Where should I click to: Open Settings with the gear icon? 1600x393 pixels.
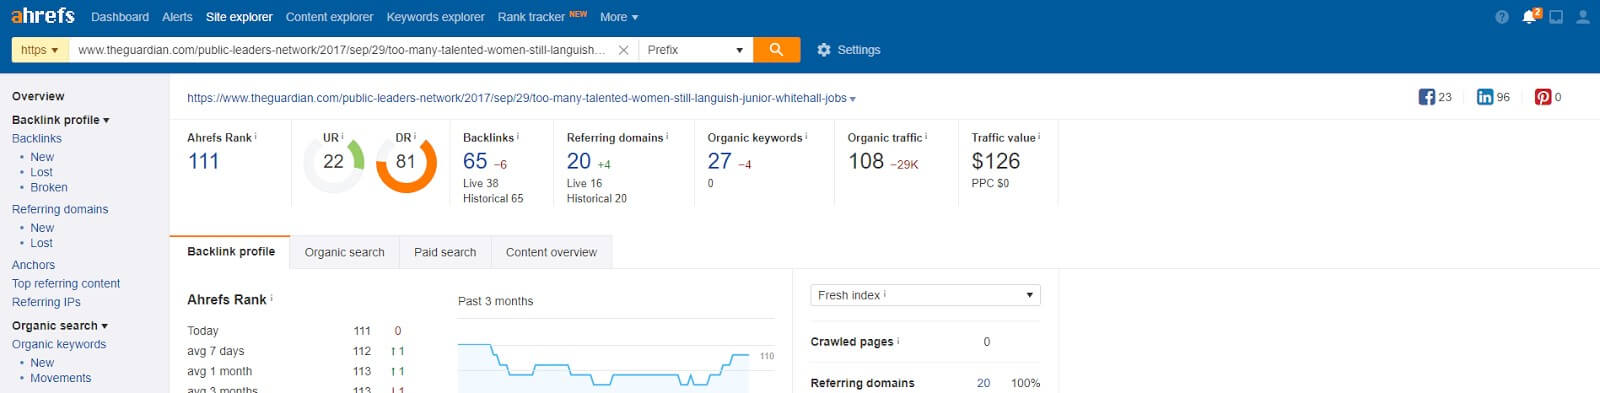[x=824, y=50]
